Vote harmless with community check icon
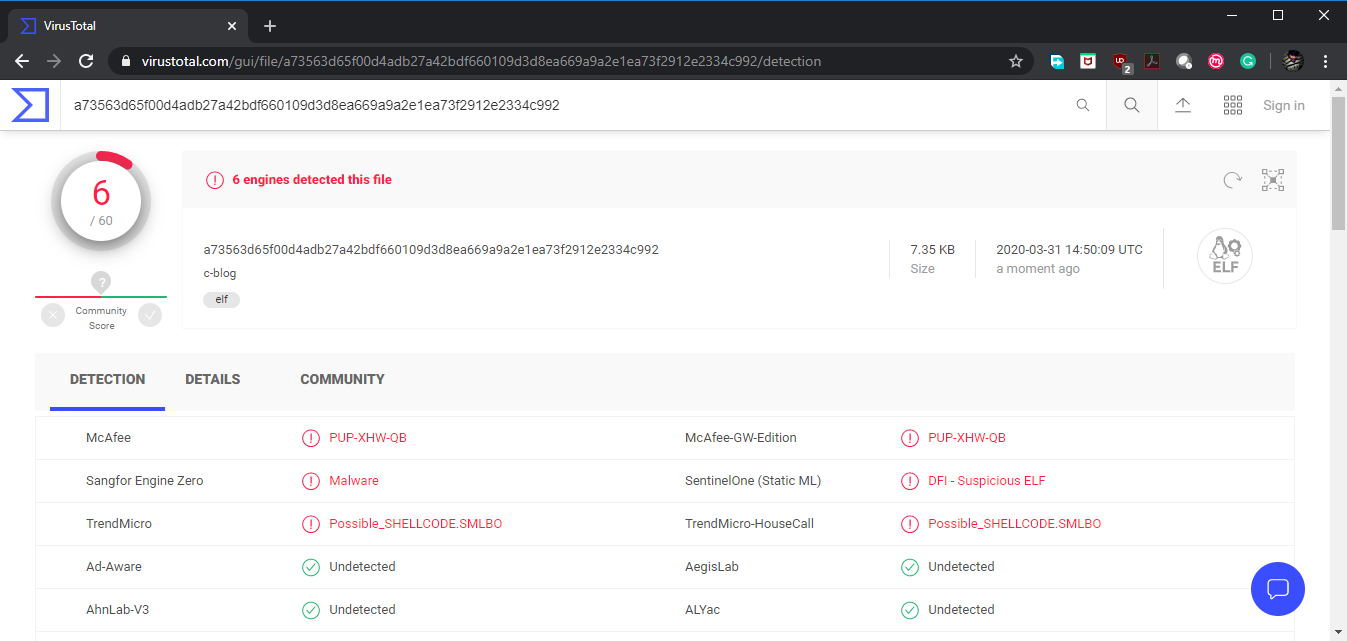 coord(150,315)
